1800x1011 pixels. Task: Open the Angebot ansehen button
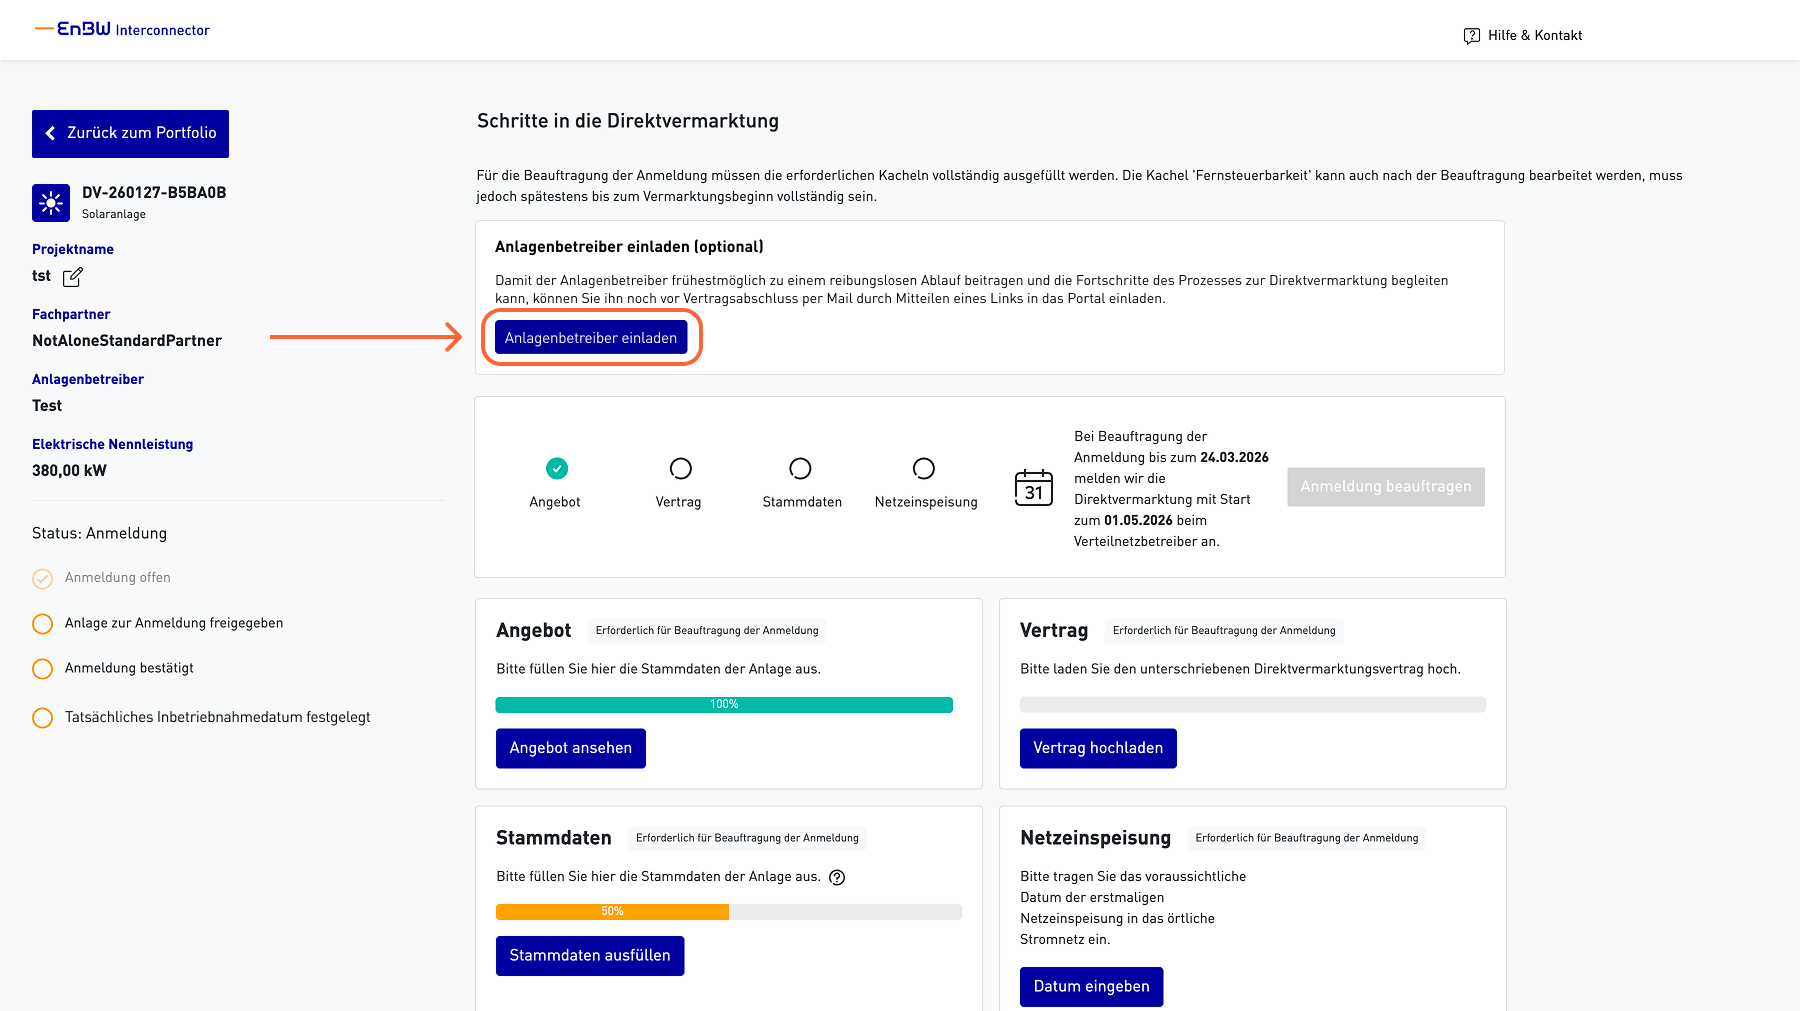pyautogui.click(x=570, y=748)
